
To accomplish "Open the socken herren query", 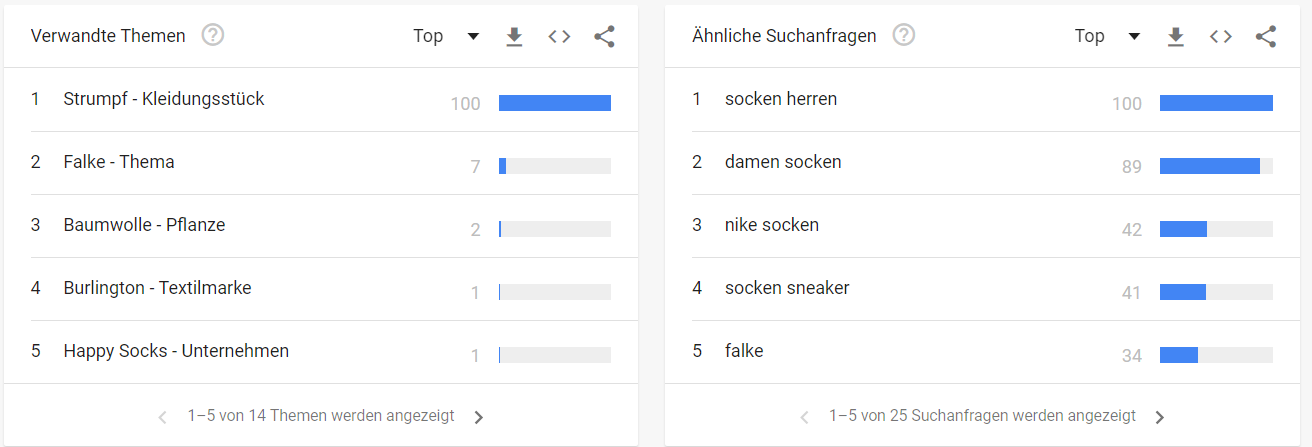I will pos(781,99).
